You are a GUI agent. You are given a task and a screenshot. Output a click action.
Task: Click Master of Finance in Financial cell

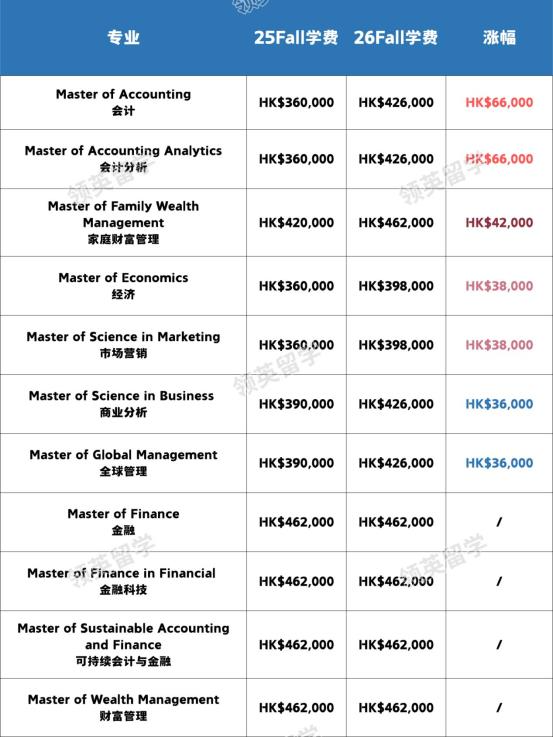123,581
